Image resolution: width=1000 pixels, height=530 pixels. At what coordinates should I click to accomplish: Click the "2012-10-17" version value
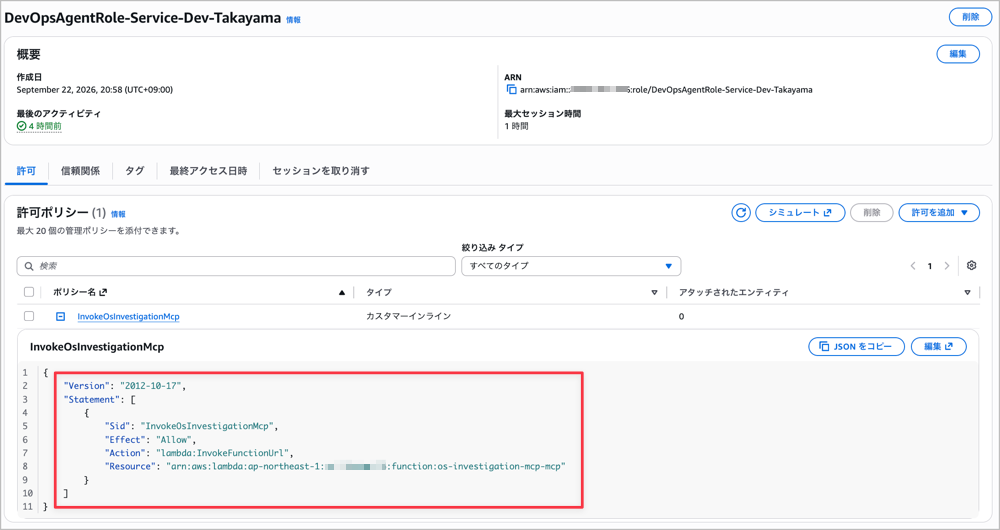point(152,386)
